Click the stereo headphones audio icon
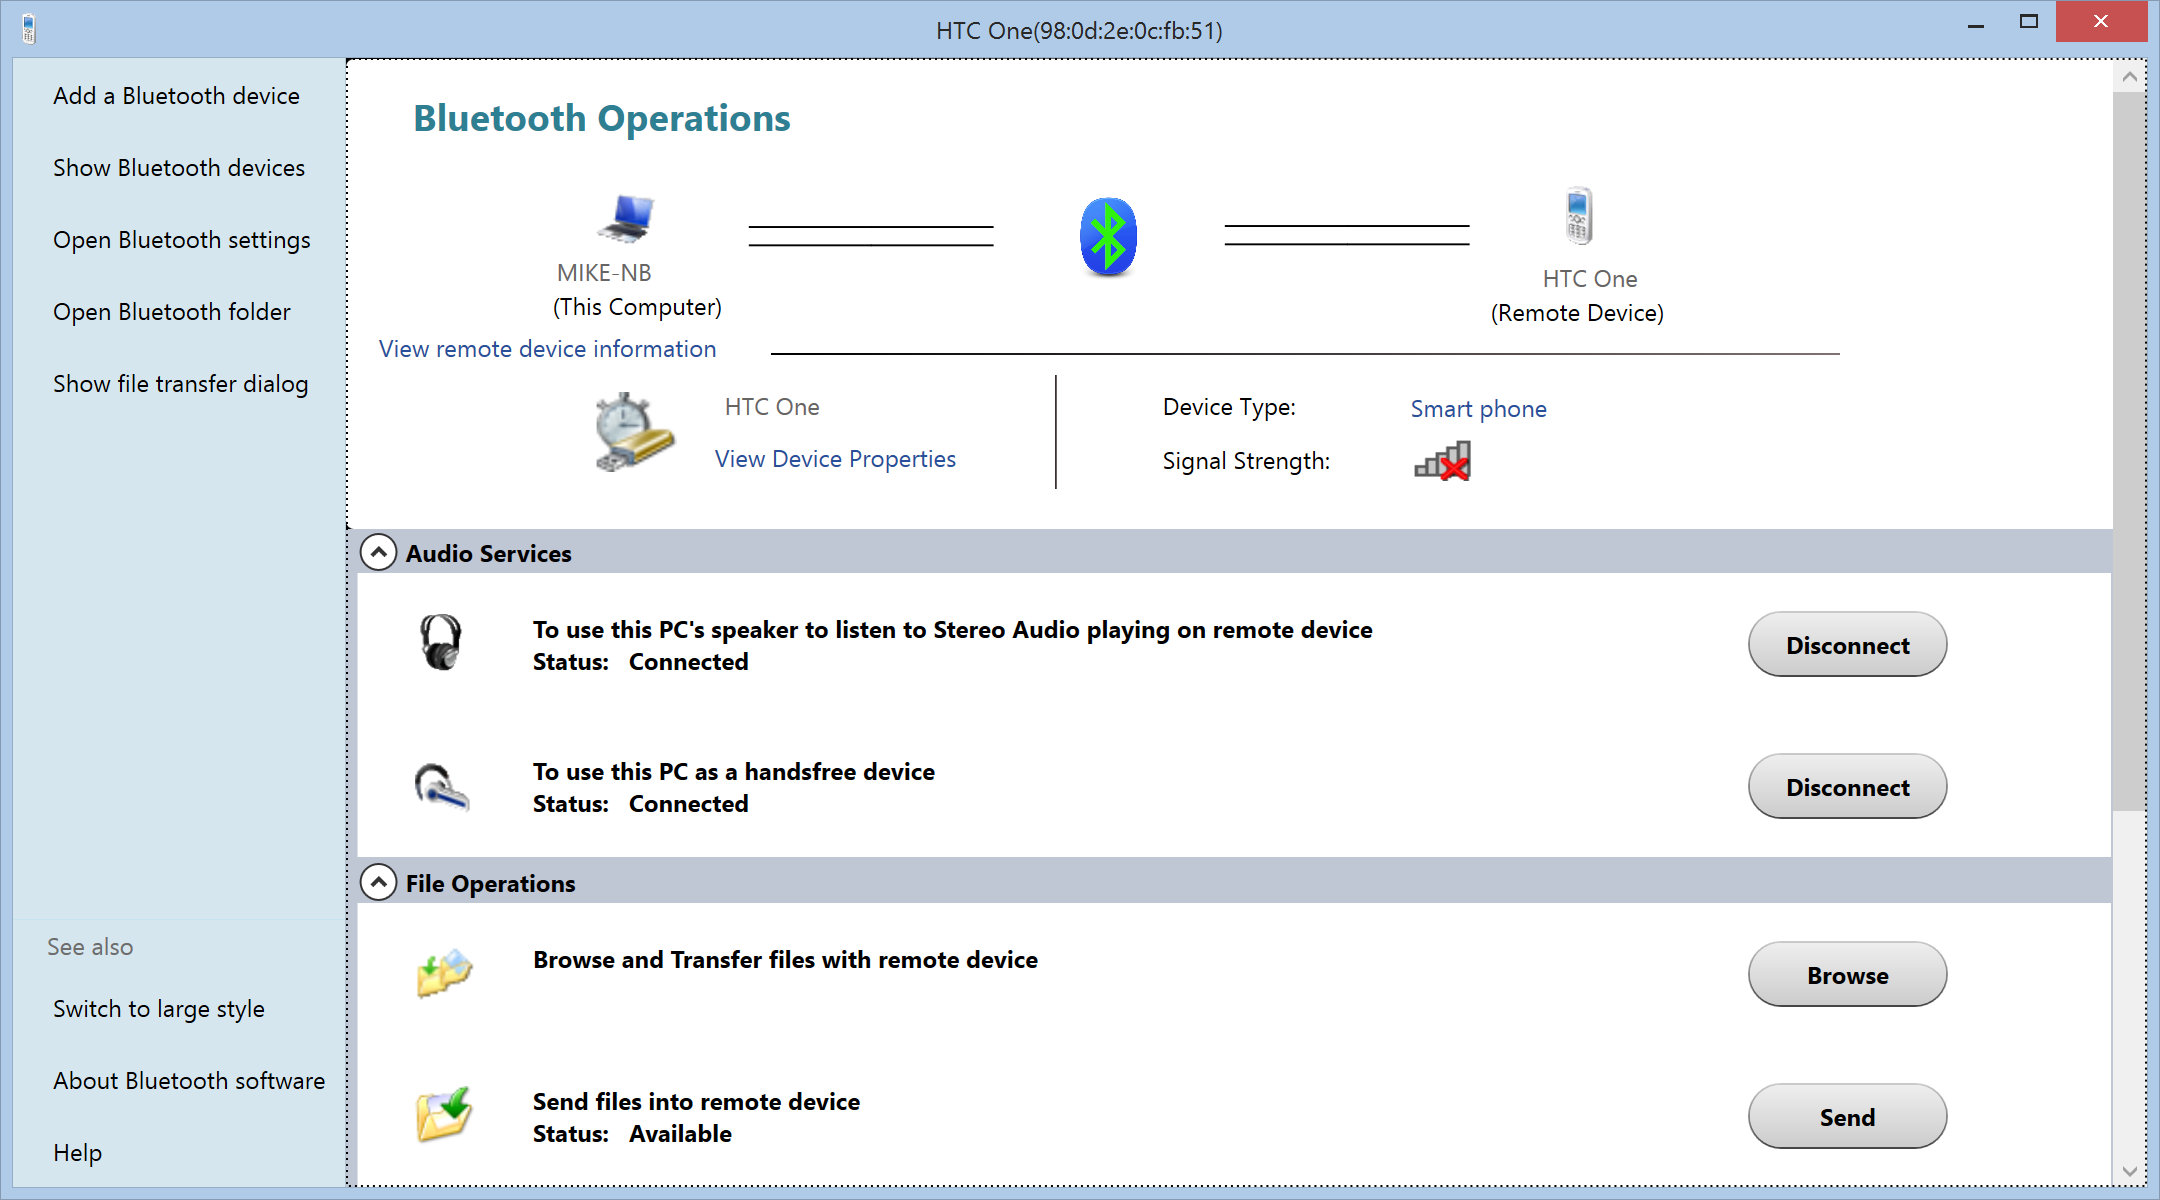 [x=440, y=642]
